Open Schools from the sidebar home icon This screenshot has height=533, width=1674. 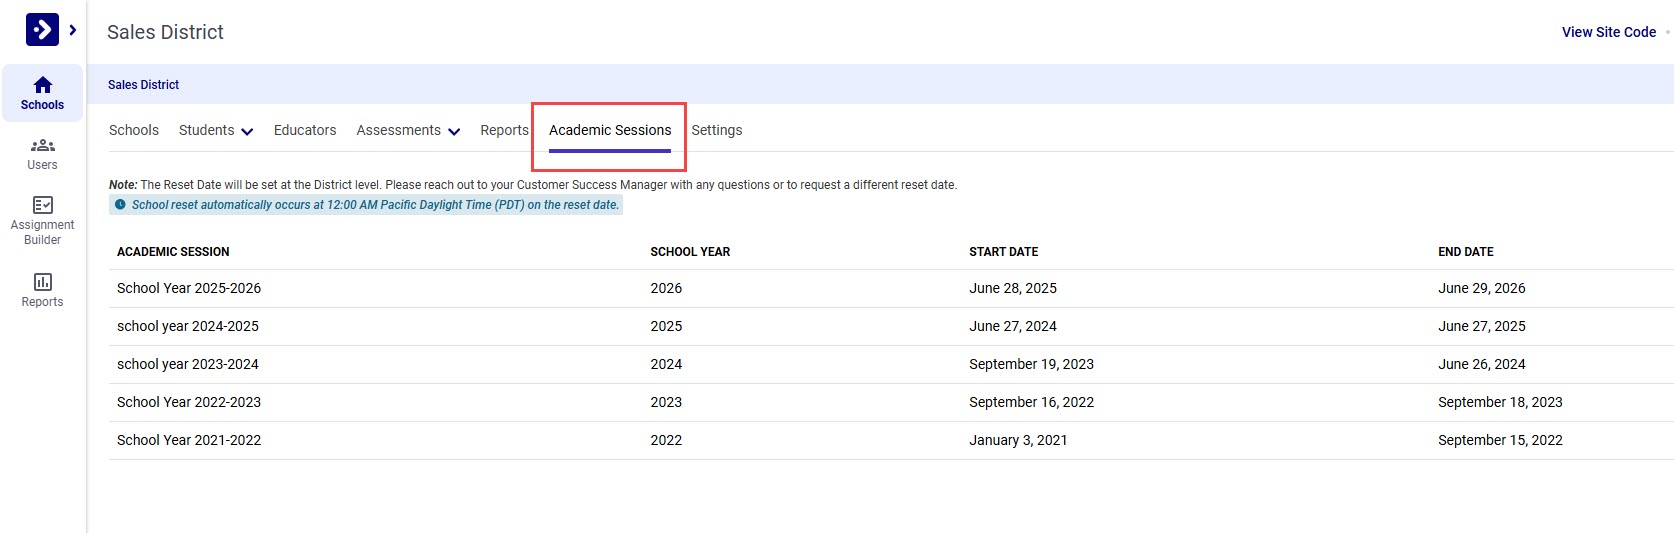pyautogui.click(x=42, y=93)
